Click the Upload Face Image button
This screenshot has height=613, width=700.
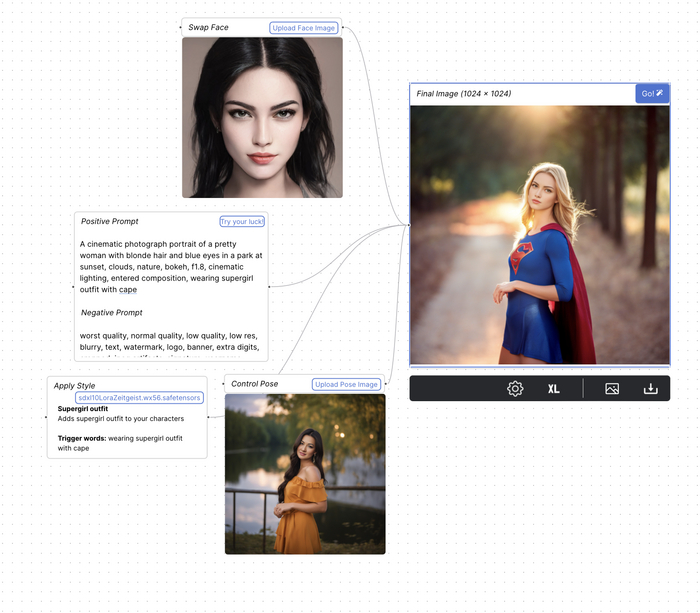tap(304, 28)
